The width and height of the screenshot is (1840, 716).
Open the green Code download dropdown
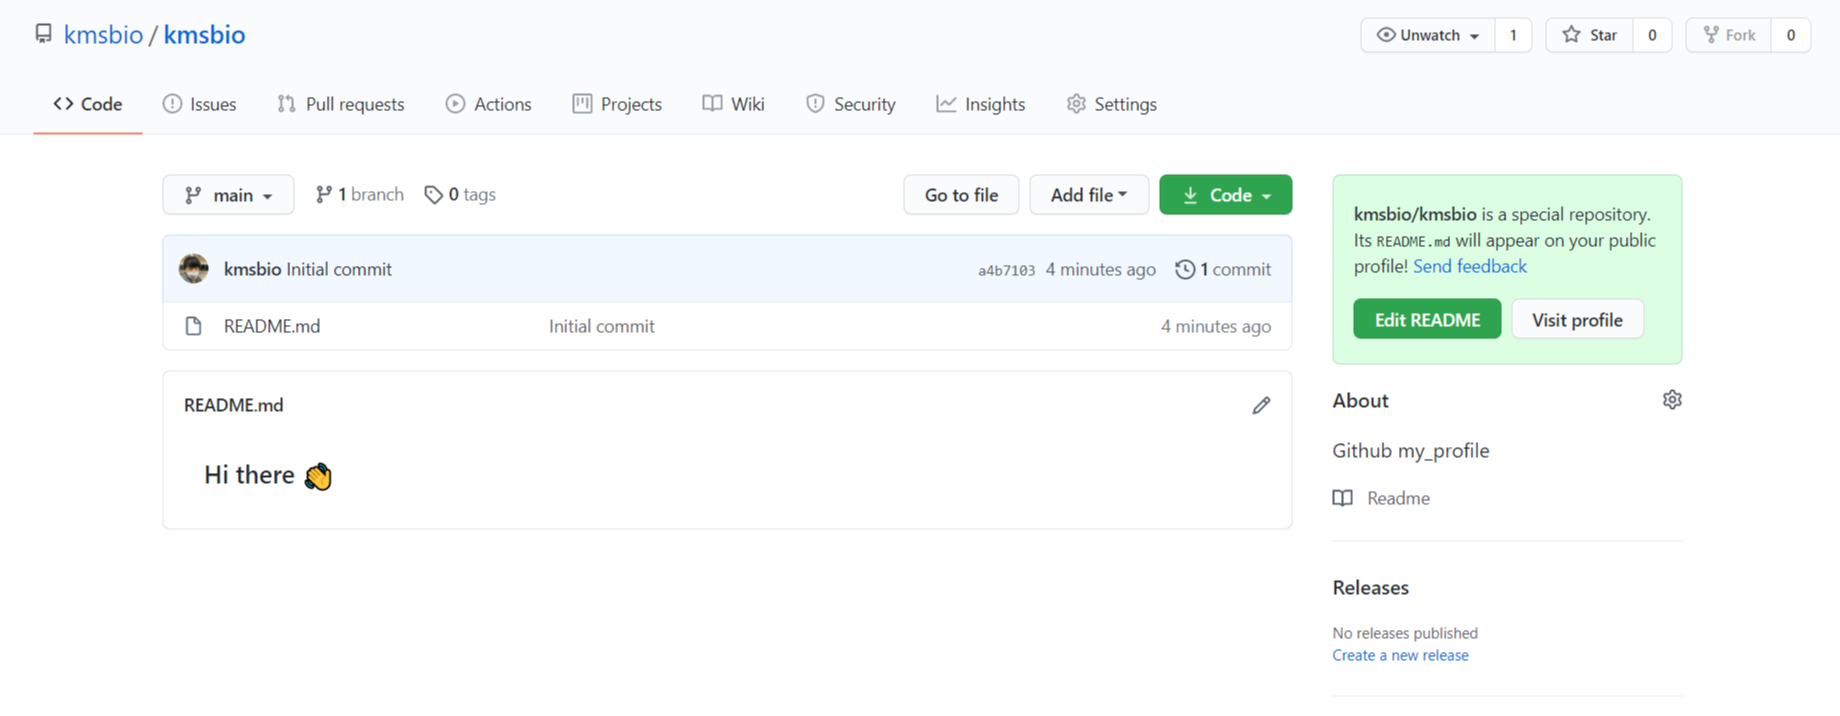(1226, 195)
